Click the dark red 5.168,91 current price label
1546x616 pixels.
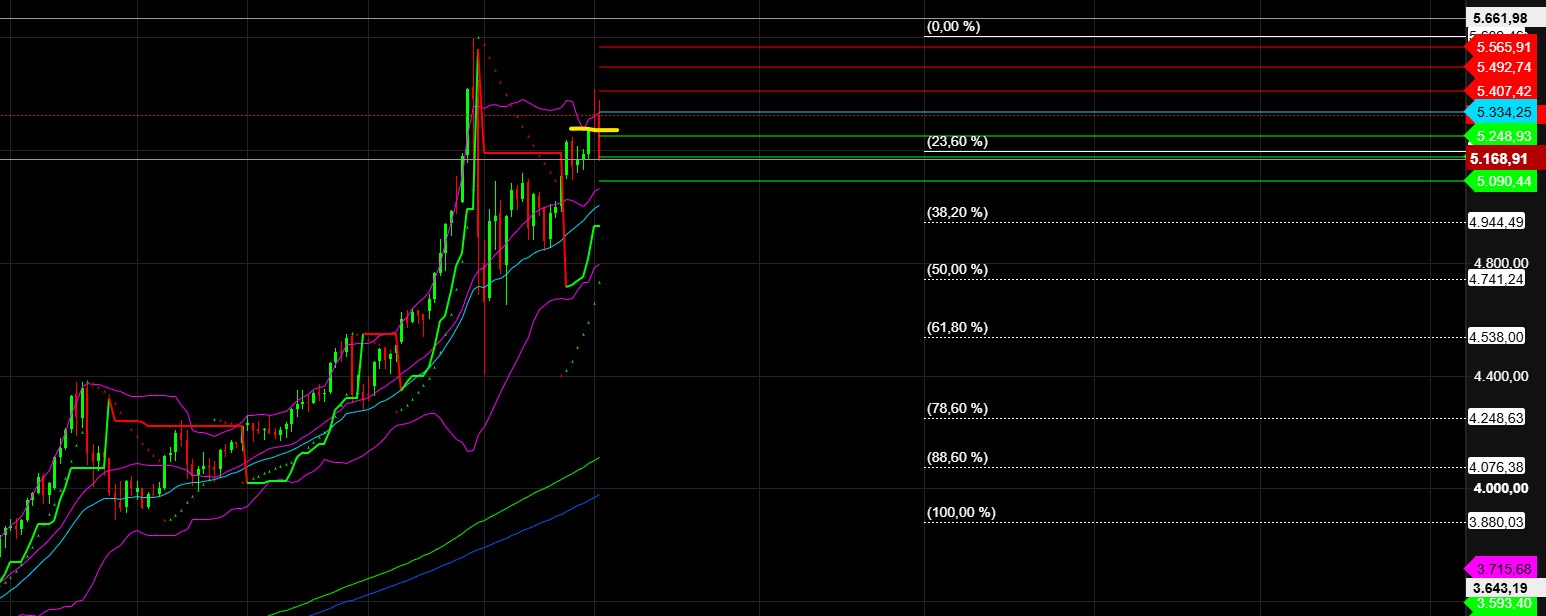tap(1503, 158)
